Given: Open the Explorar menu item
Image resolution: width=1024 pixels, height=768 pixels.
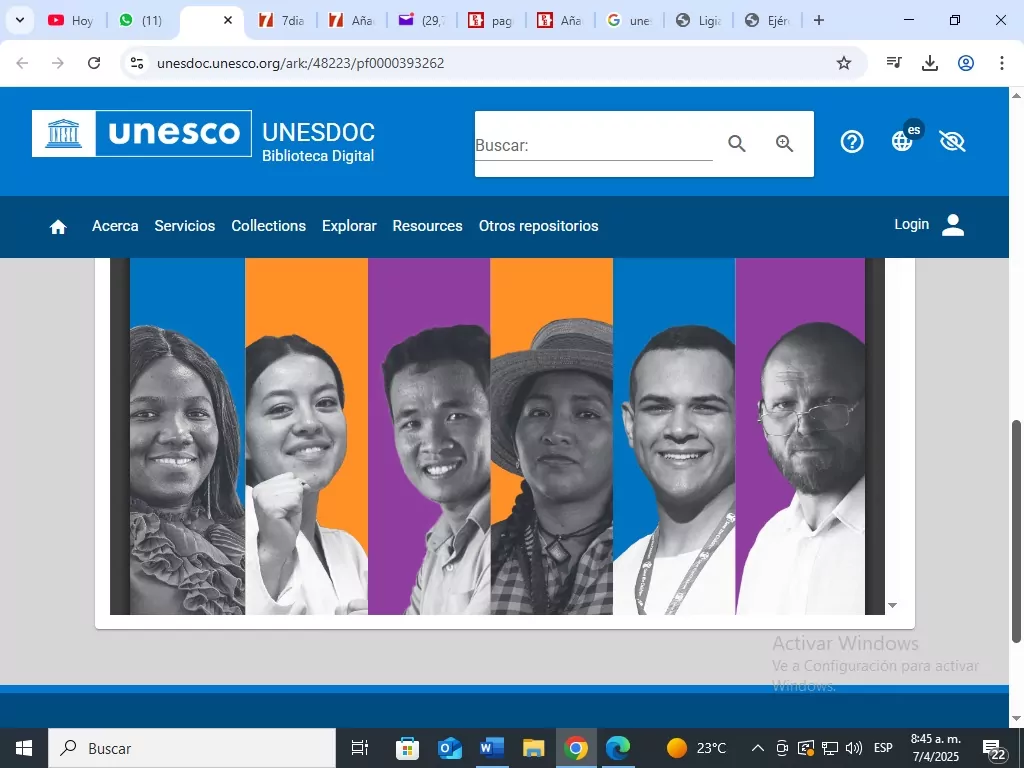Looking at the screenshot, I should (x=349, y=226).
